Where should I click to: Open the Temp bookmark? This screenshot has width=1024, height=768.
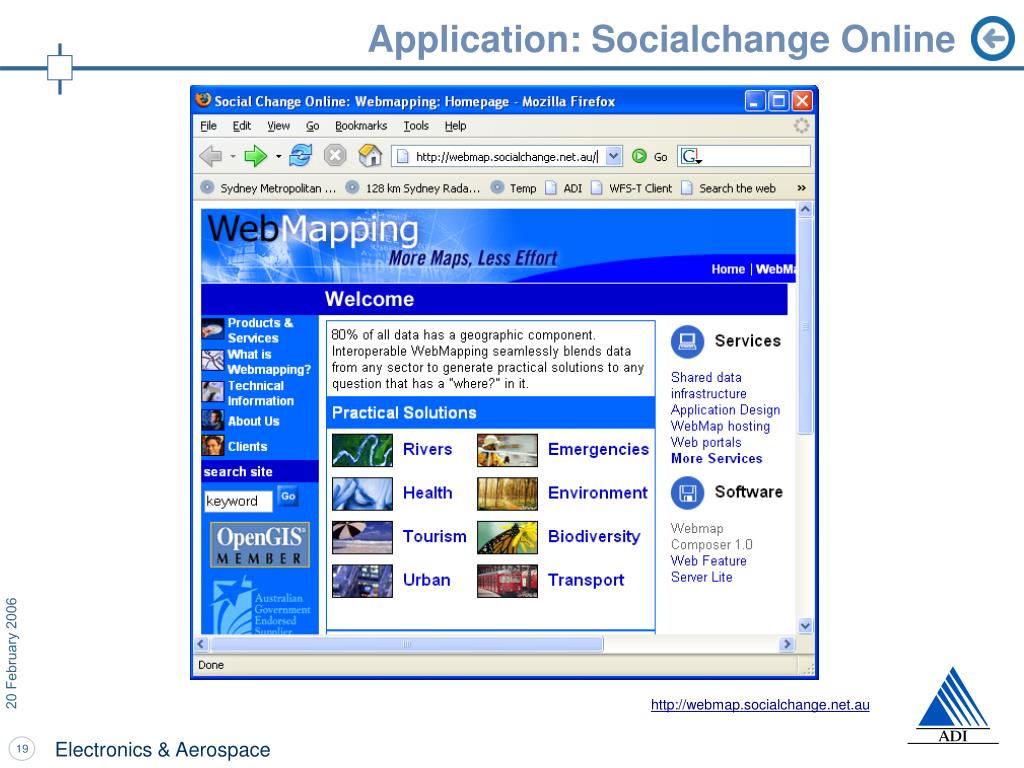pyautogui.click(x=514, y=188)
